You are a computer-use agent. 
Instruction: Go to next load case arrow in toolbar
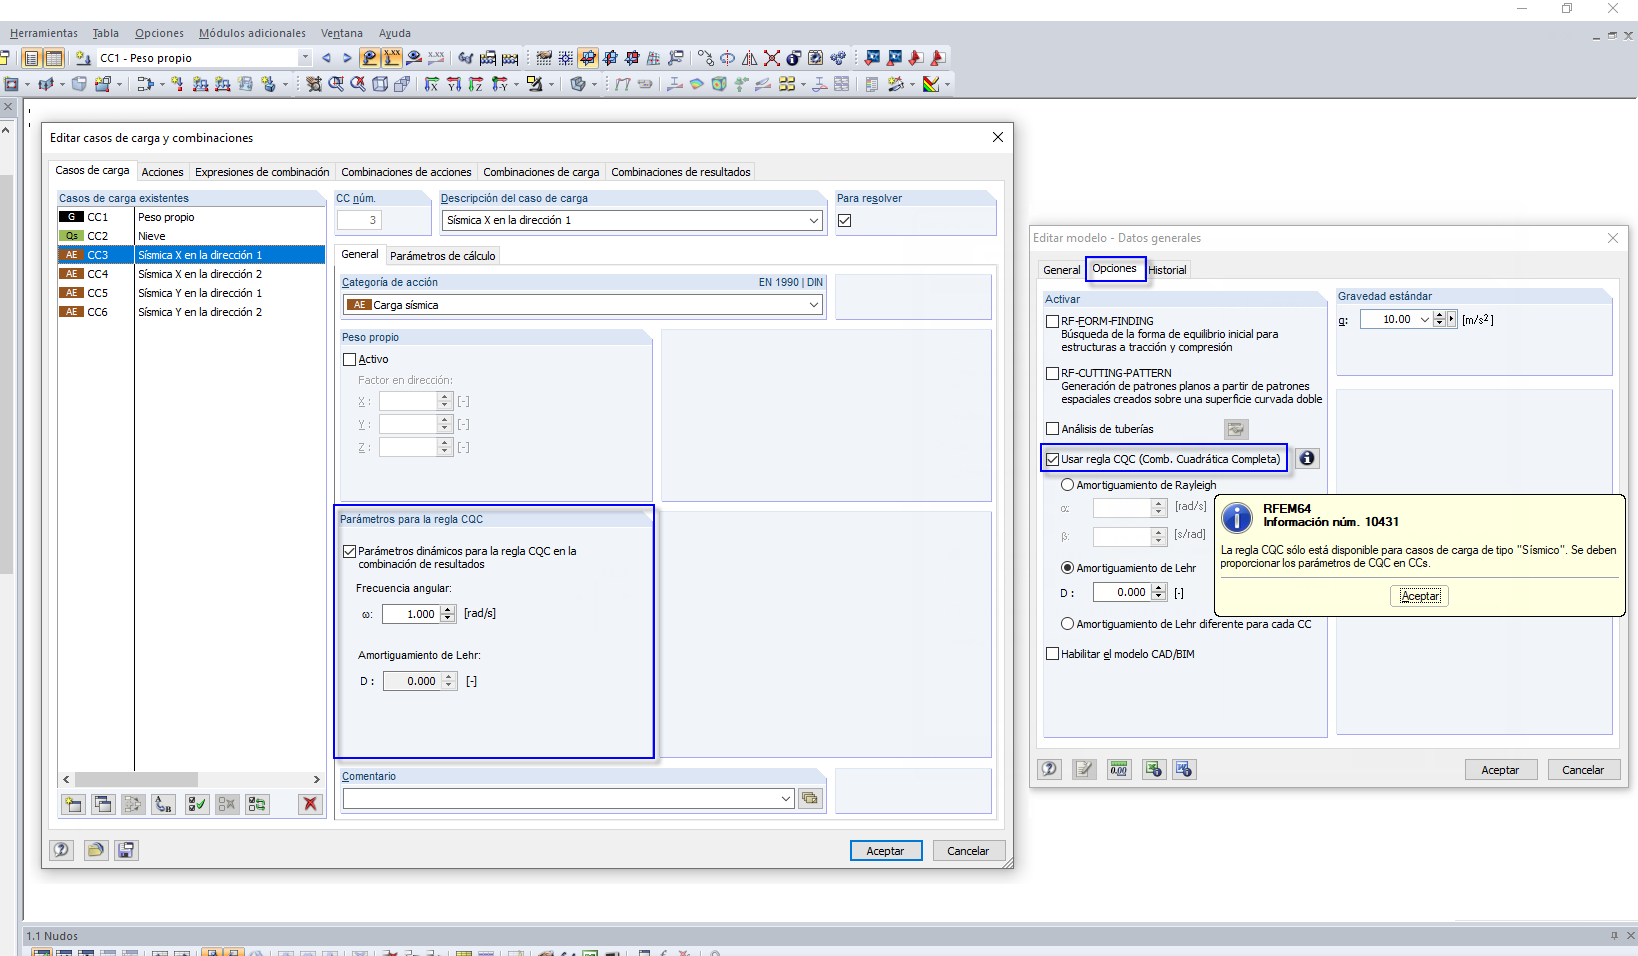[x=347, y=58]
